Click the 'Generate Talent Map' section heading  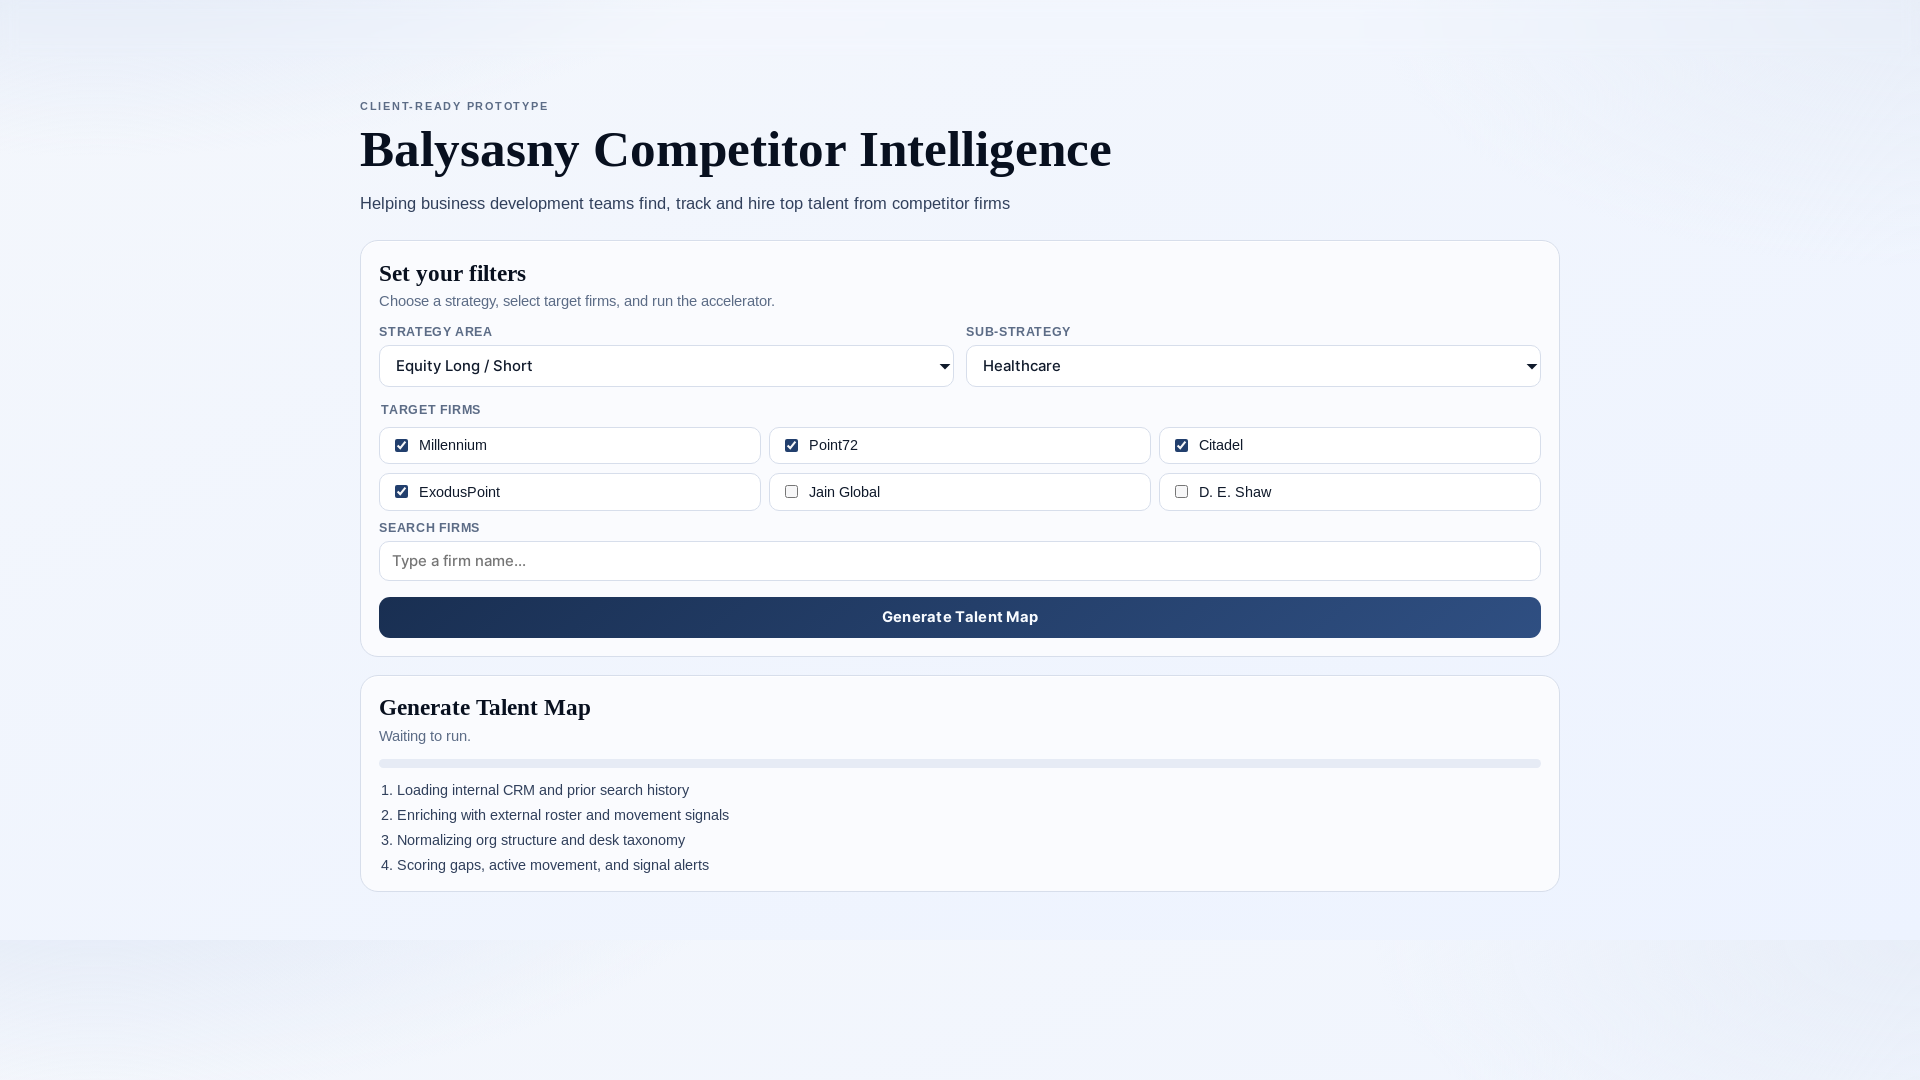[485, 707]
